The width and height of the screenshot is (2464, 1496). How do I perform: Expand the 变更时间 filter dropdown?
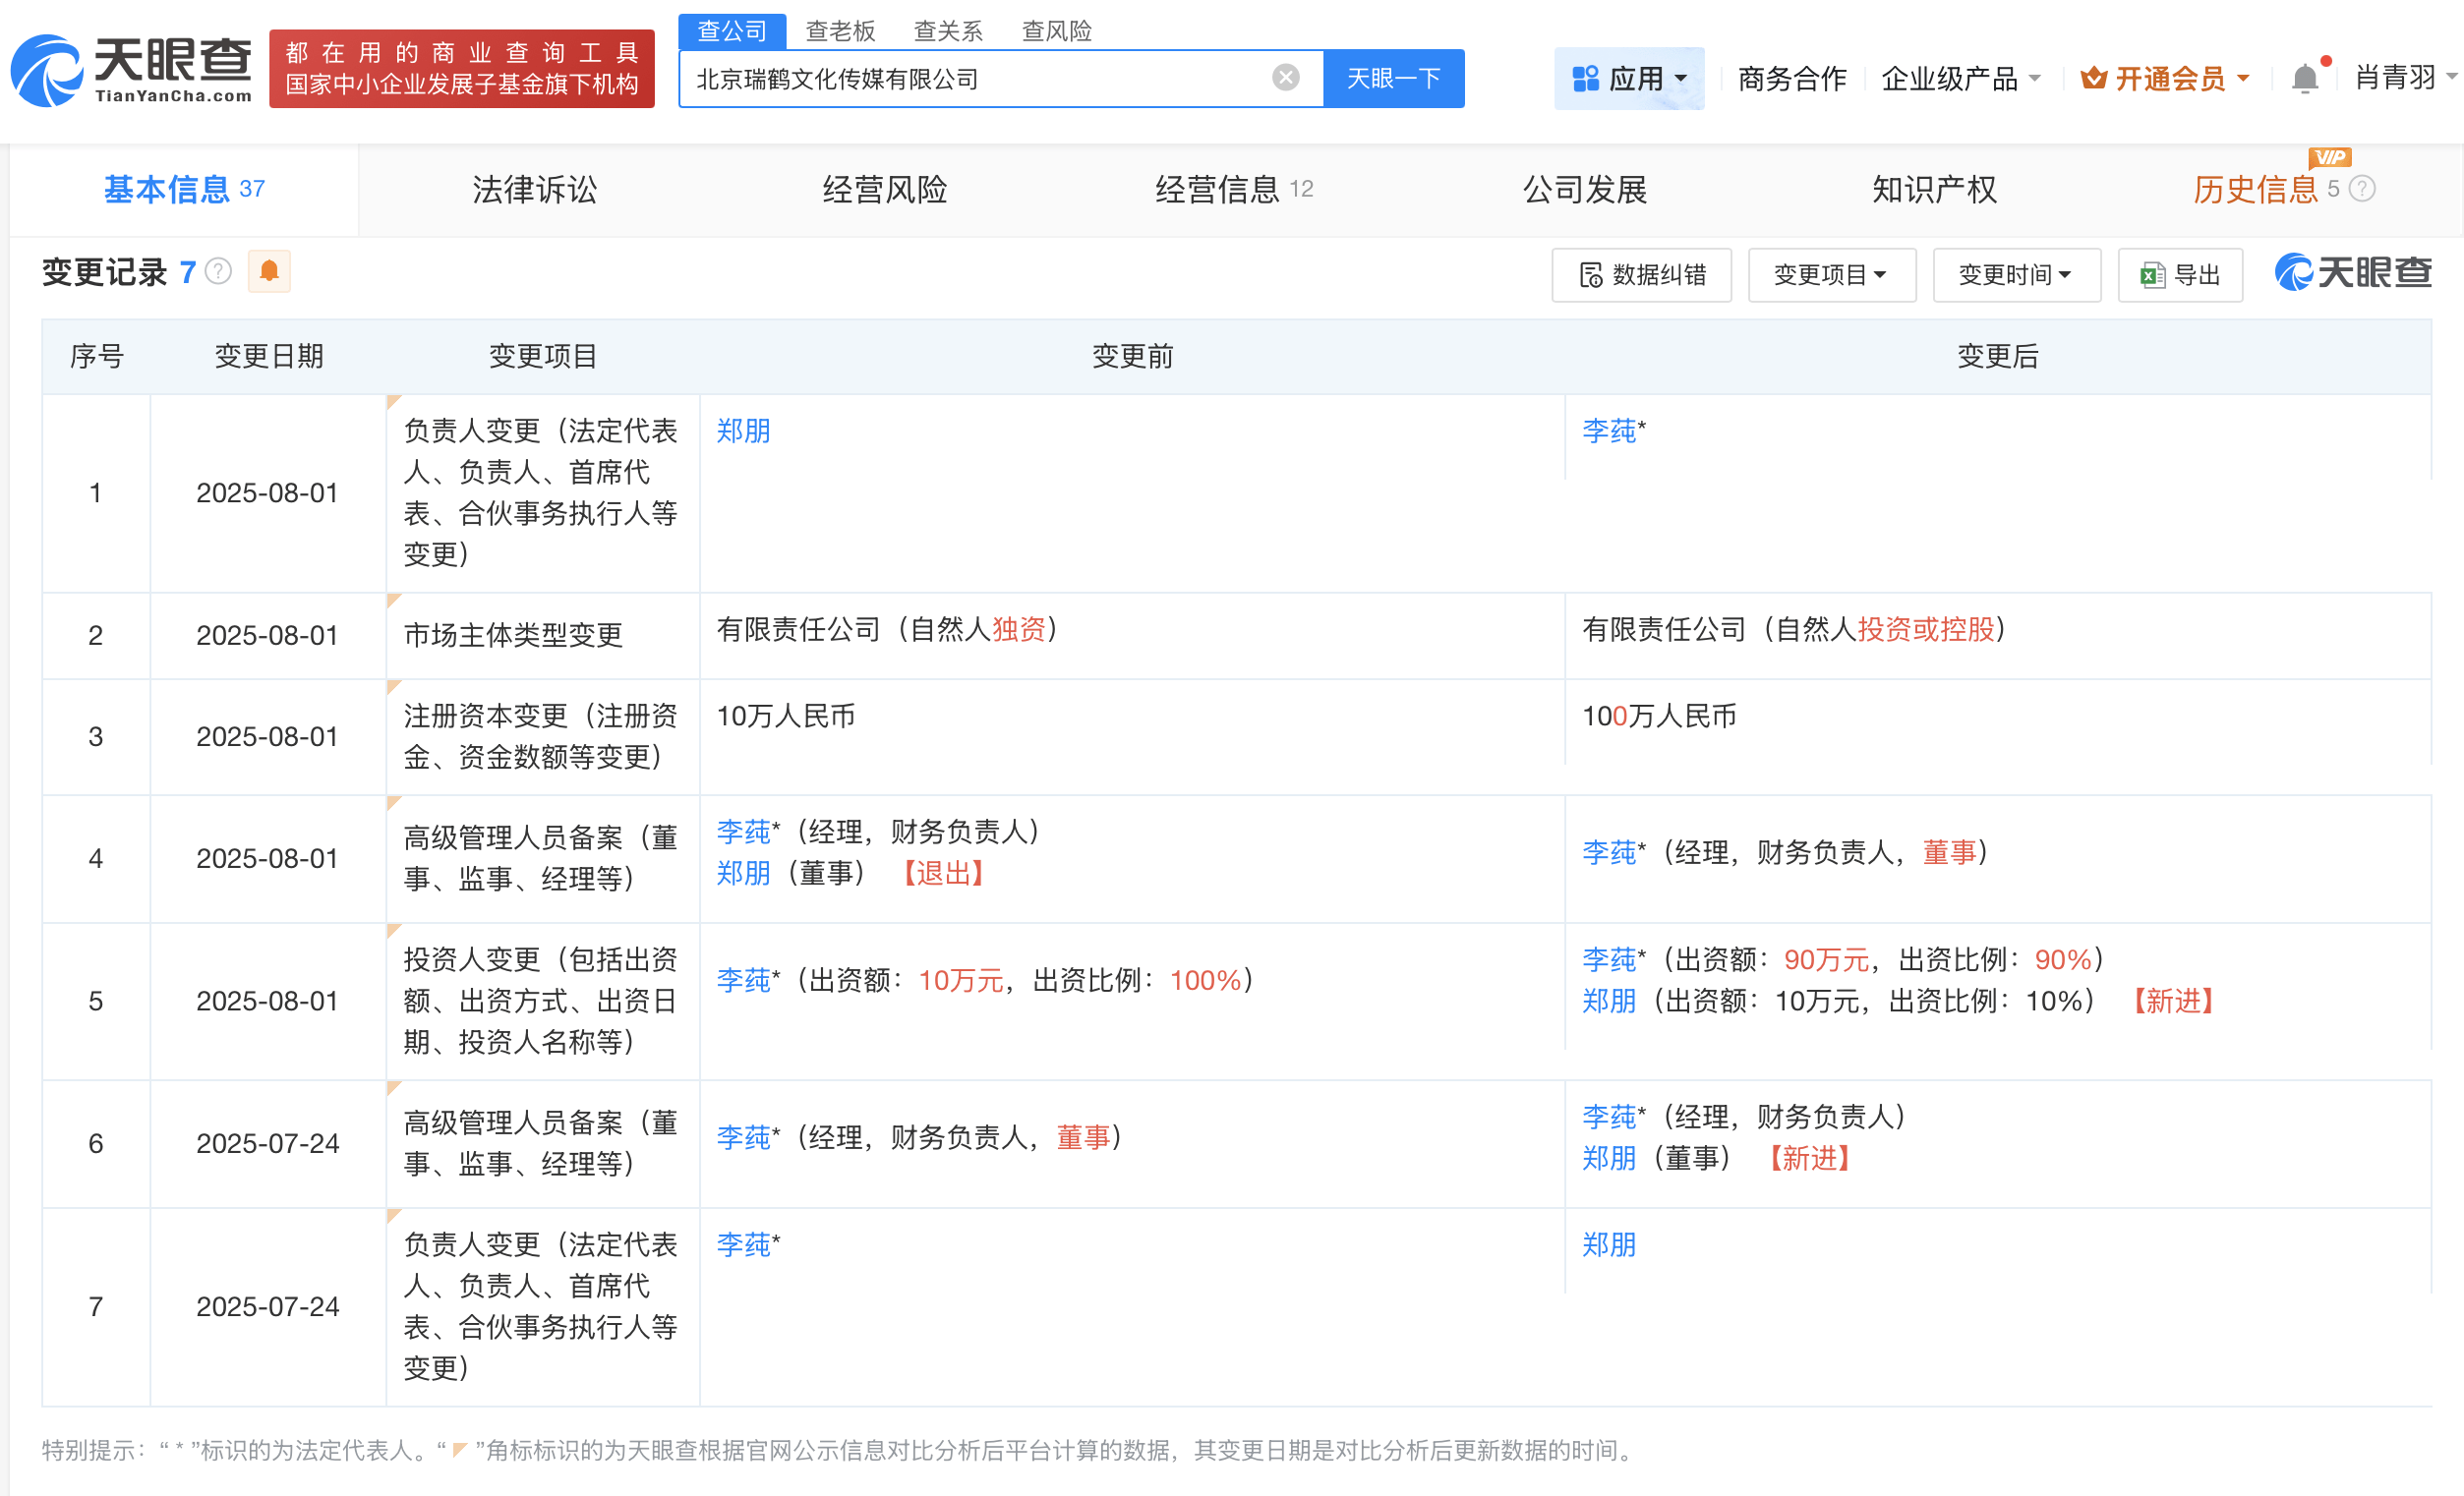(x=2015, y=275)
